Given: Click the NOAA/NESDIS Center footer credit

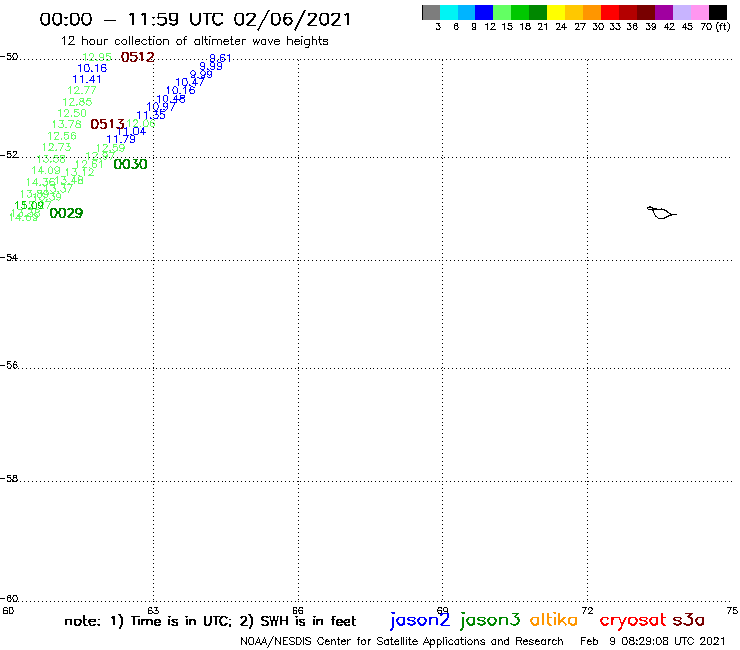Looking at the screenshot, I should point(402,642).
